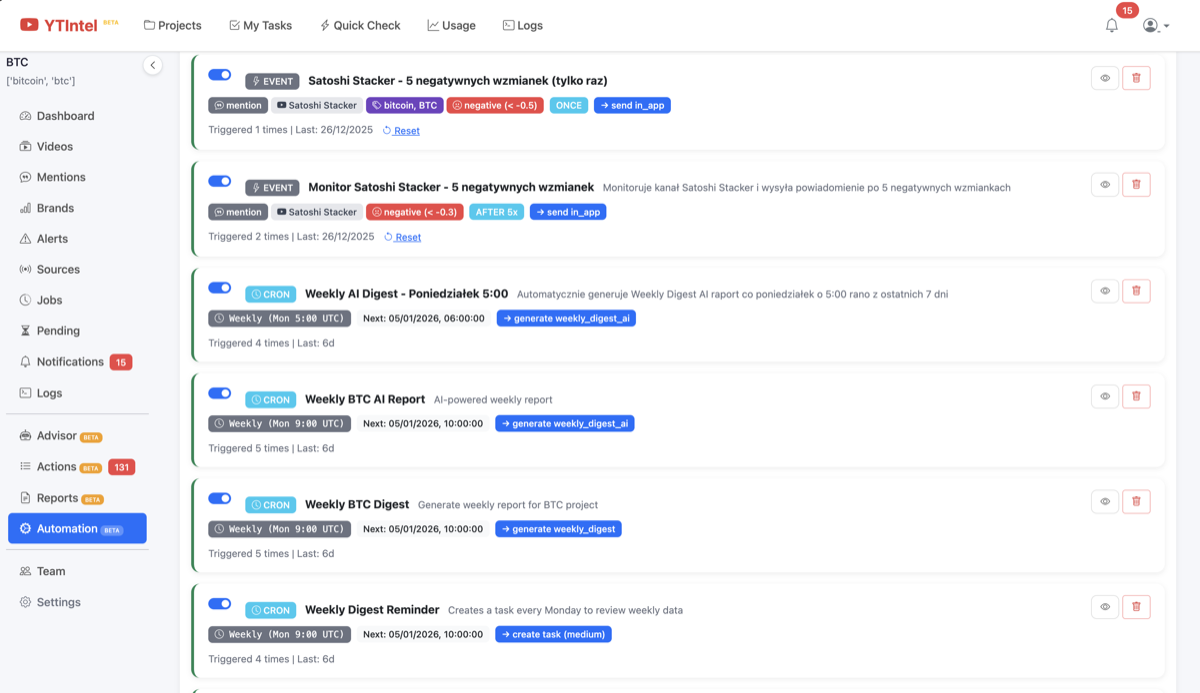
Task: Disable the Weekly AI Digest cron toggle
Action: tap(220, 288)
